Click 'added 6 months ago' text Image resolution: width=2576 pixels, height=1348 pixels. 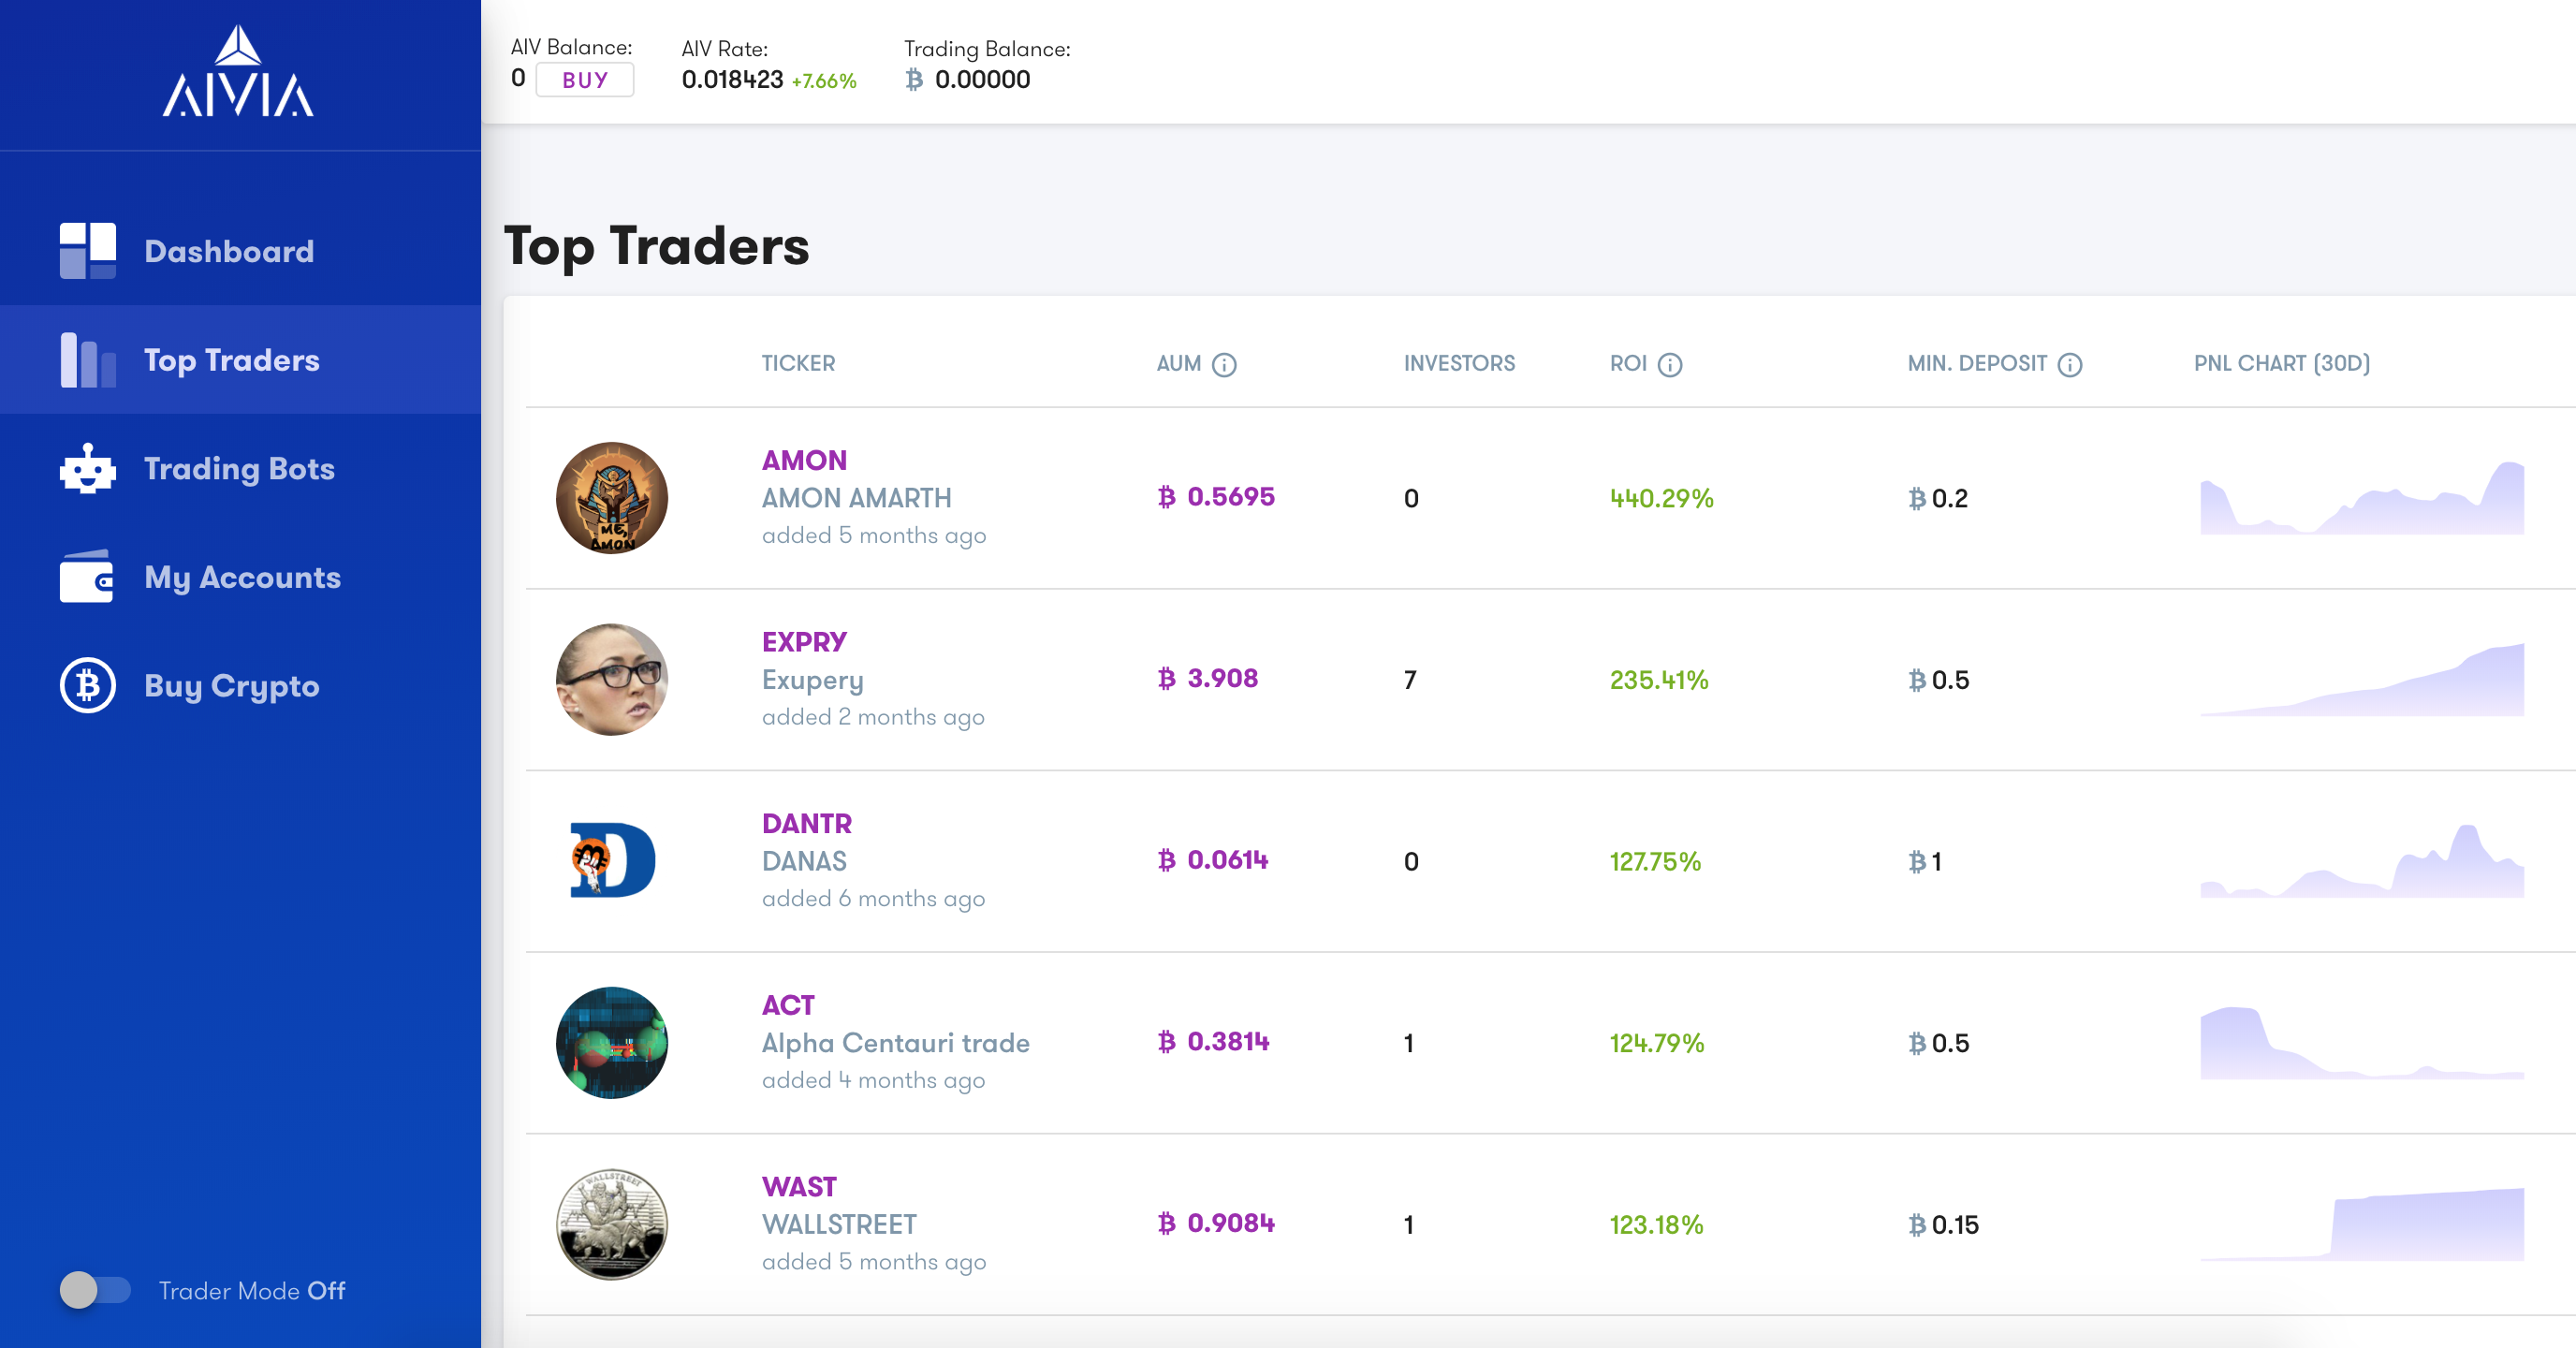click(873, 899)
